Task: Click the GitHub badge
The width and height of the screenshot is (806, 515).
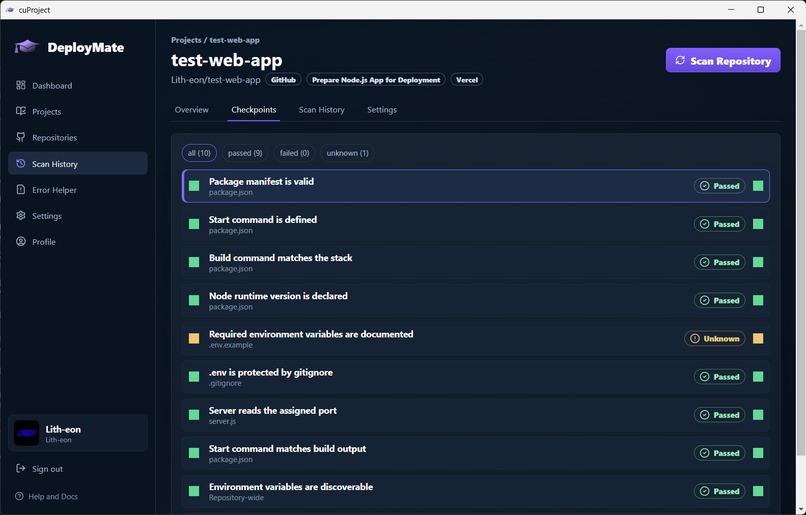Action: [x=283, y=80]
